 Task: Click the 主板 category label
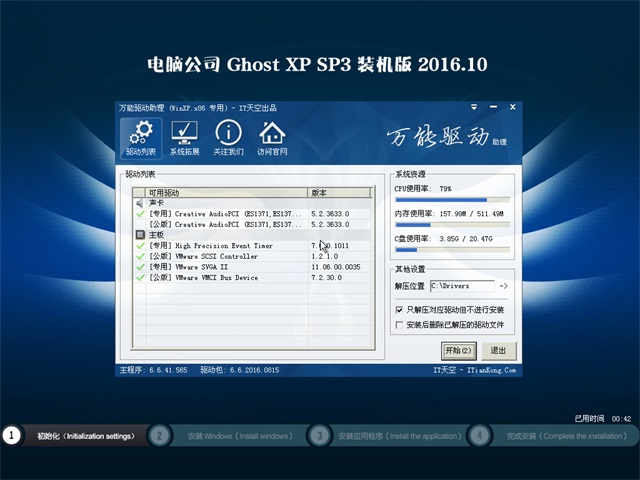tap(156, 235)
